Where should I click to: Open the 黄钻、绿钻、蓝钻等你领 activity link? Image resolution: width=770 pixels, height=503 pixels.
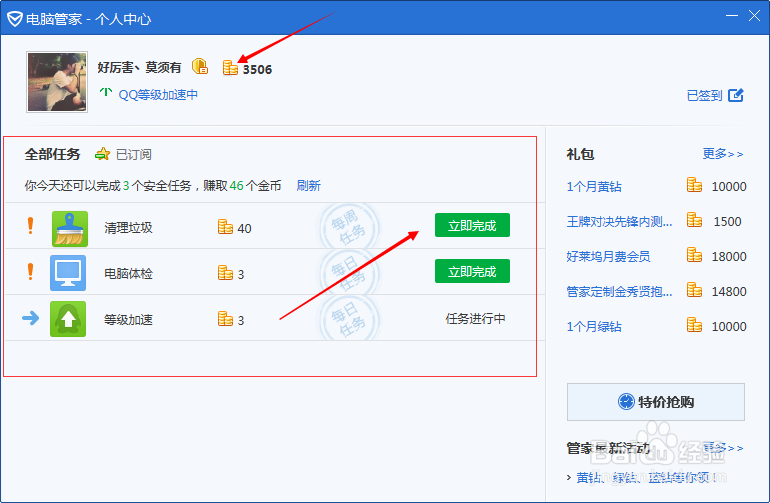click(647, 477)
